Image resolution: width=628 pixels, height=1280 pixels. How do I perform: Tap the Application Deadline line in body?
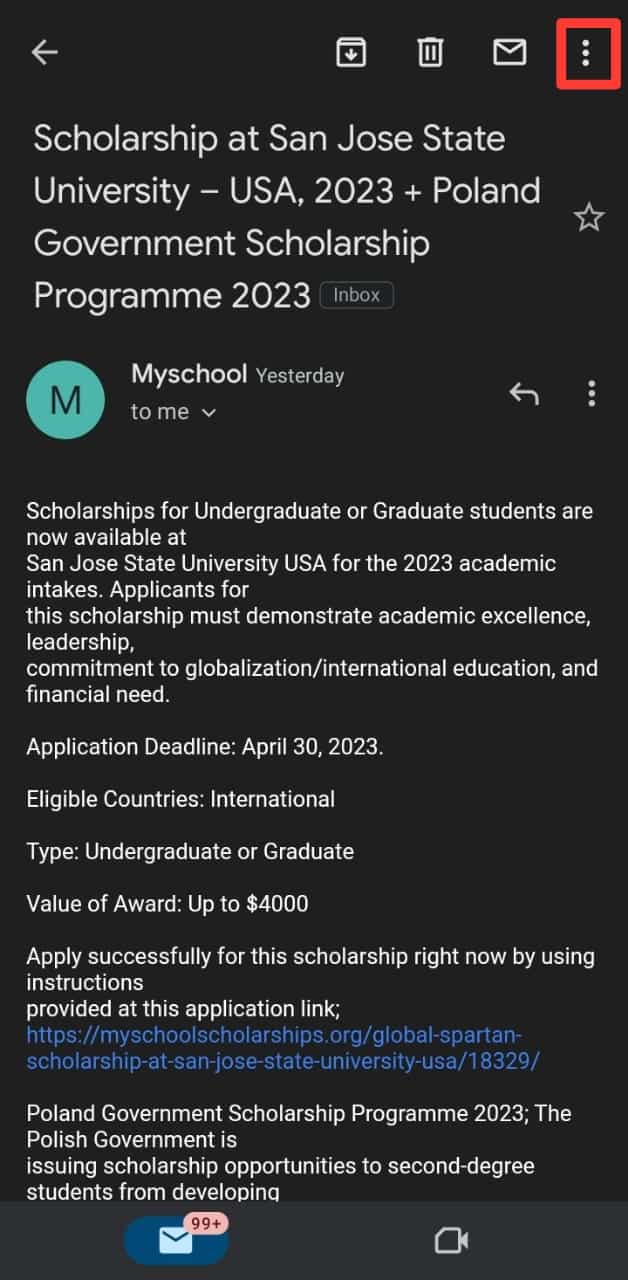(x=204, y=747)
